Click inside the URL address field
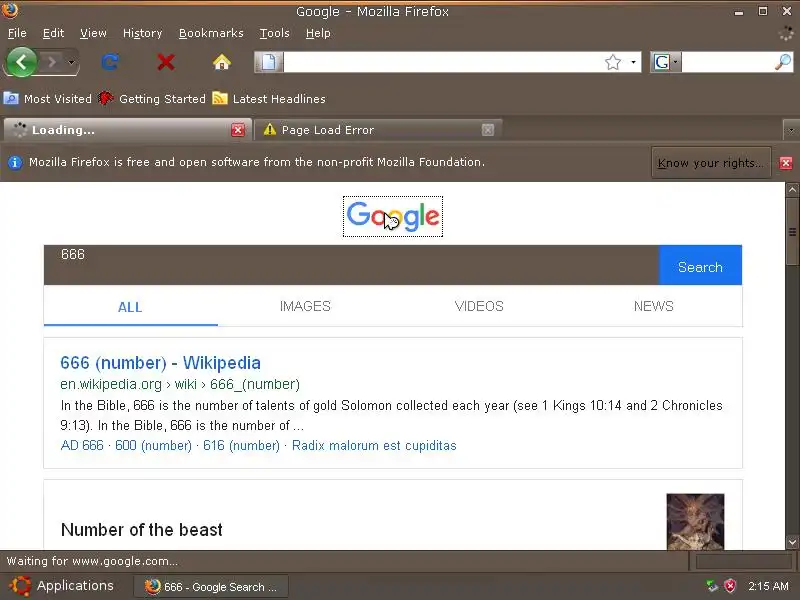This screenshot has height=600, width=800. click(443, 62)
